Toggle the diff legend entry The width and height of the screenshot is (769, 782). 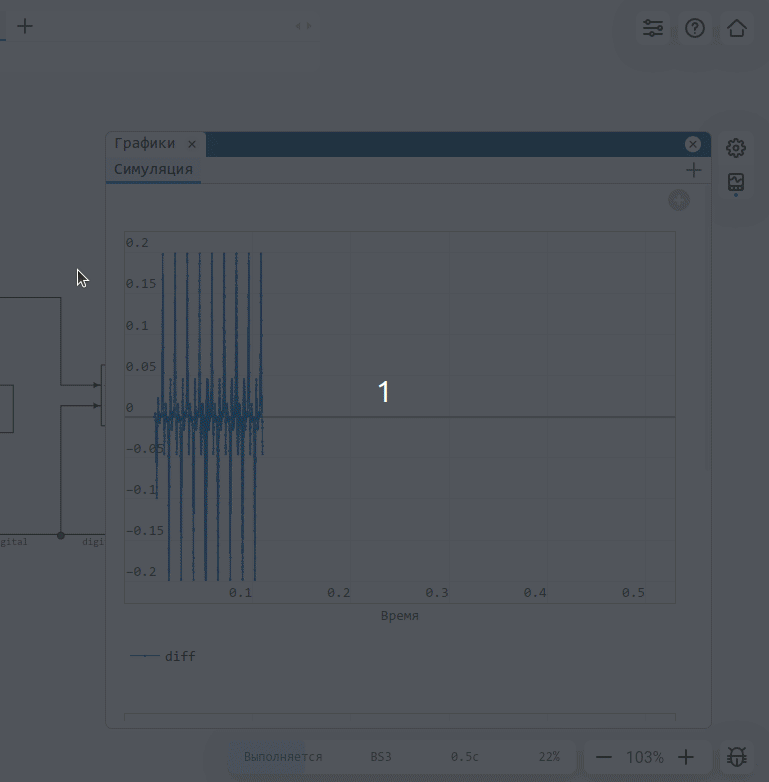coord(163,656)
